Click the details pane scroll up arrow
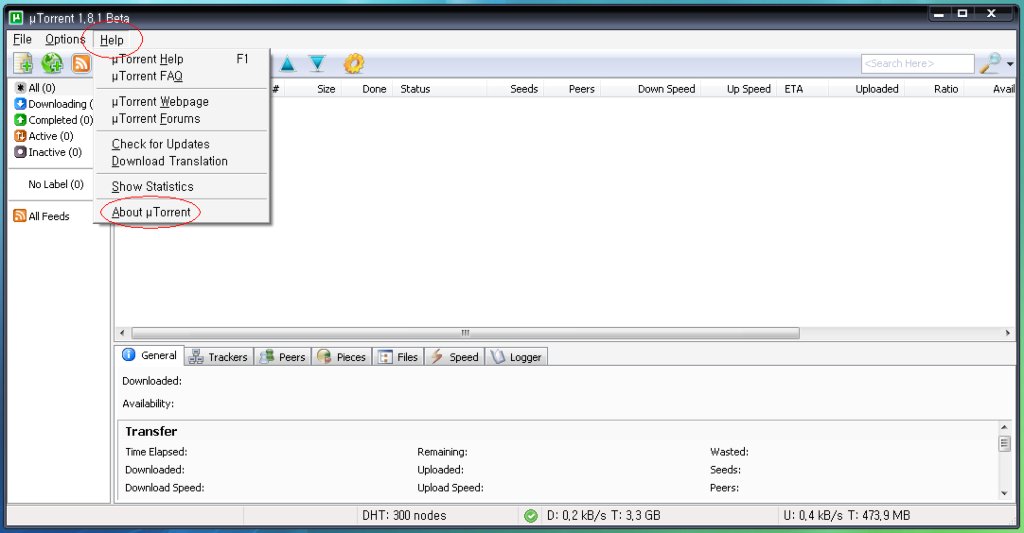 point(1004,427)
